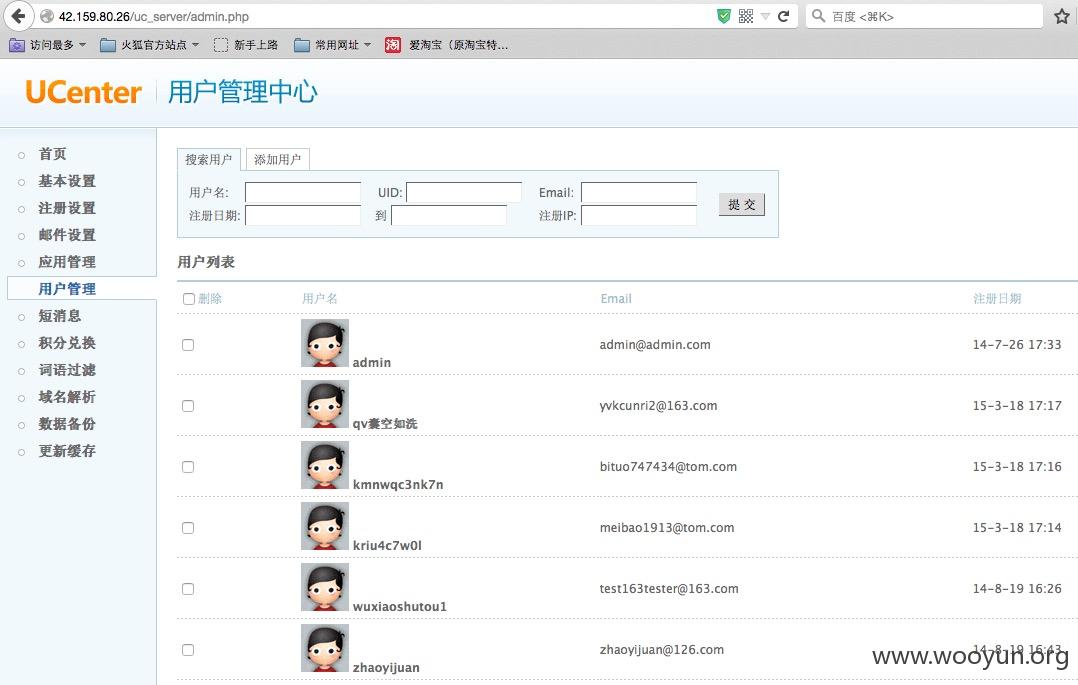The height and width of the screenshot is (685, 1078).
Task: Open 域名解析 in the sidebar
Action: (67, 397)
